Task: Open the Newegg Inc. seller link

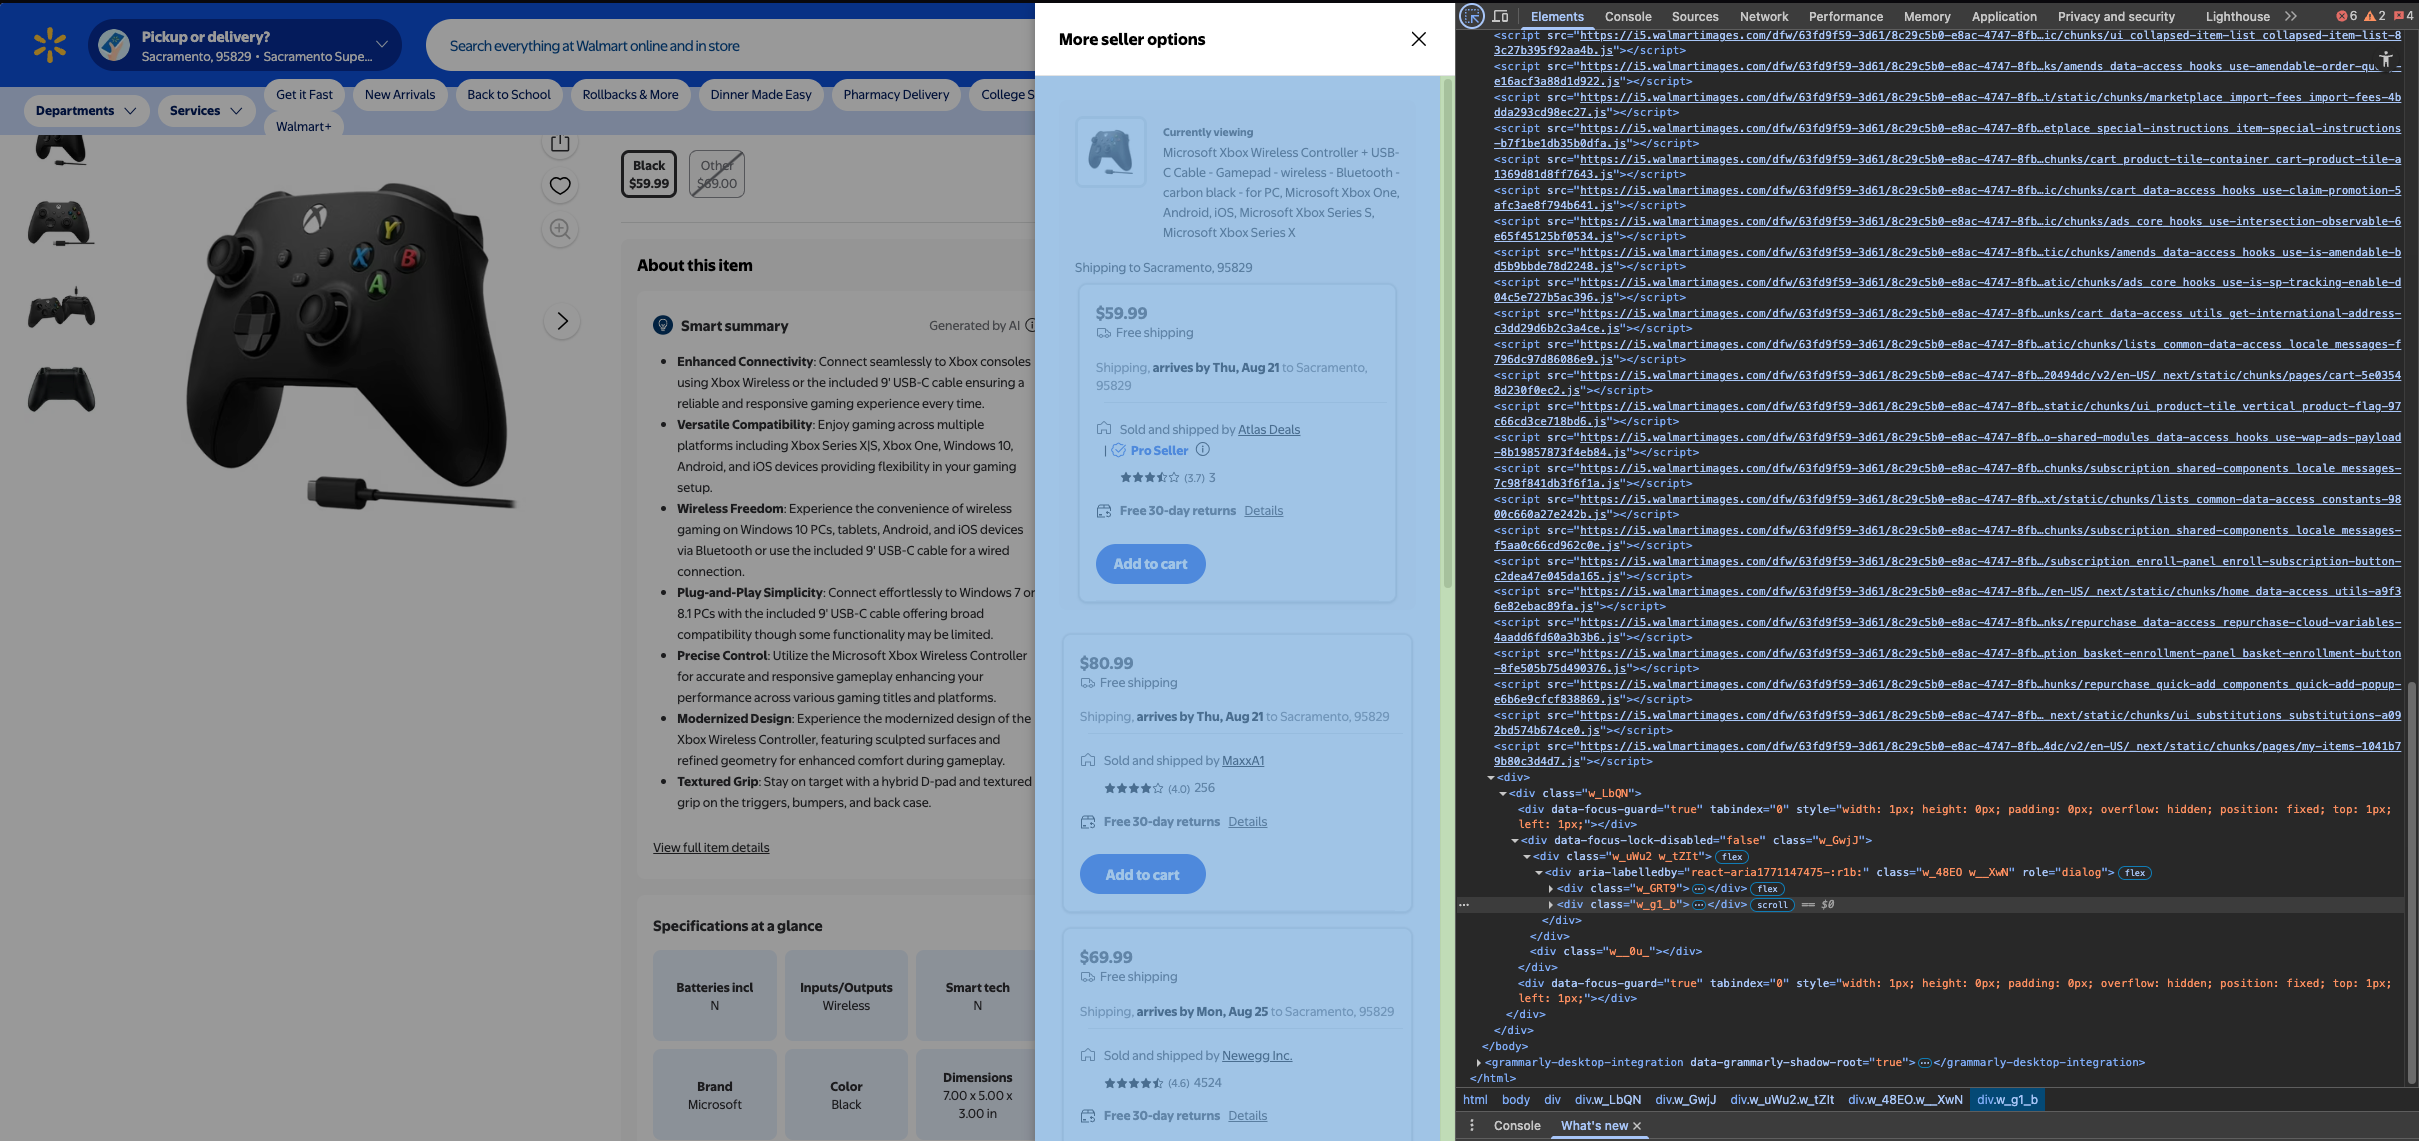Action: pyautogui.click(x=1256, y=1056)
